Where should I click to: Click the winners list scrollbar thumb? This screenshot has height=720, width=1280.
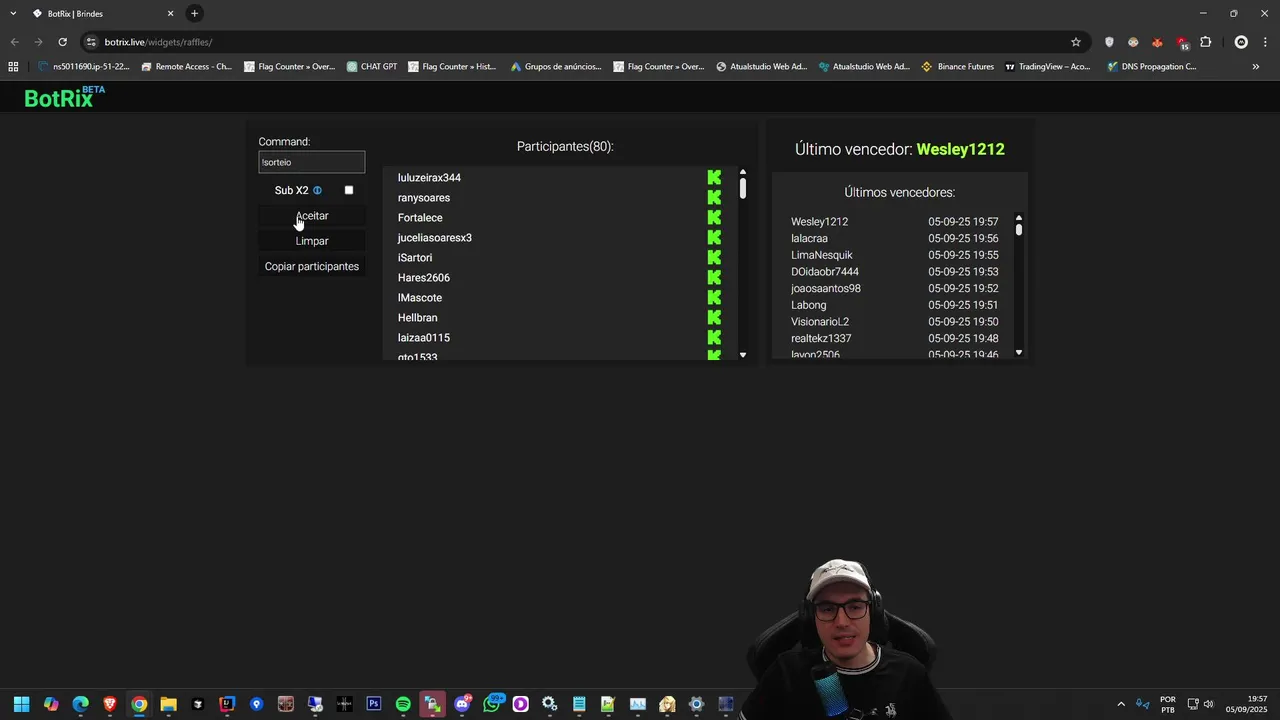pos(1019,229)
